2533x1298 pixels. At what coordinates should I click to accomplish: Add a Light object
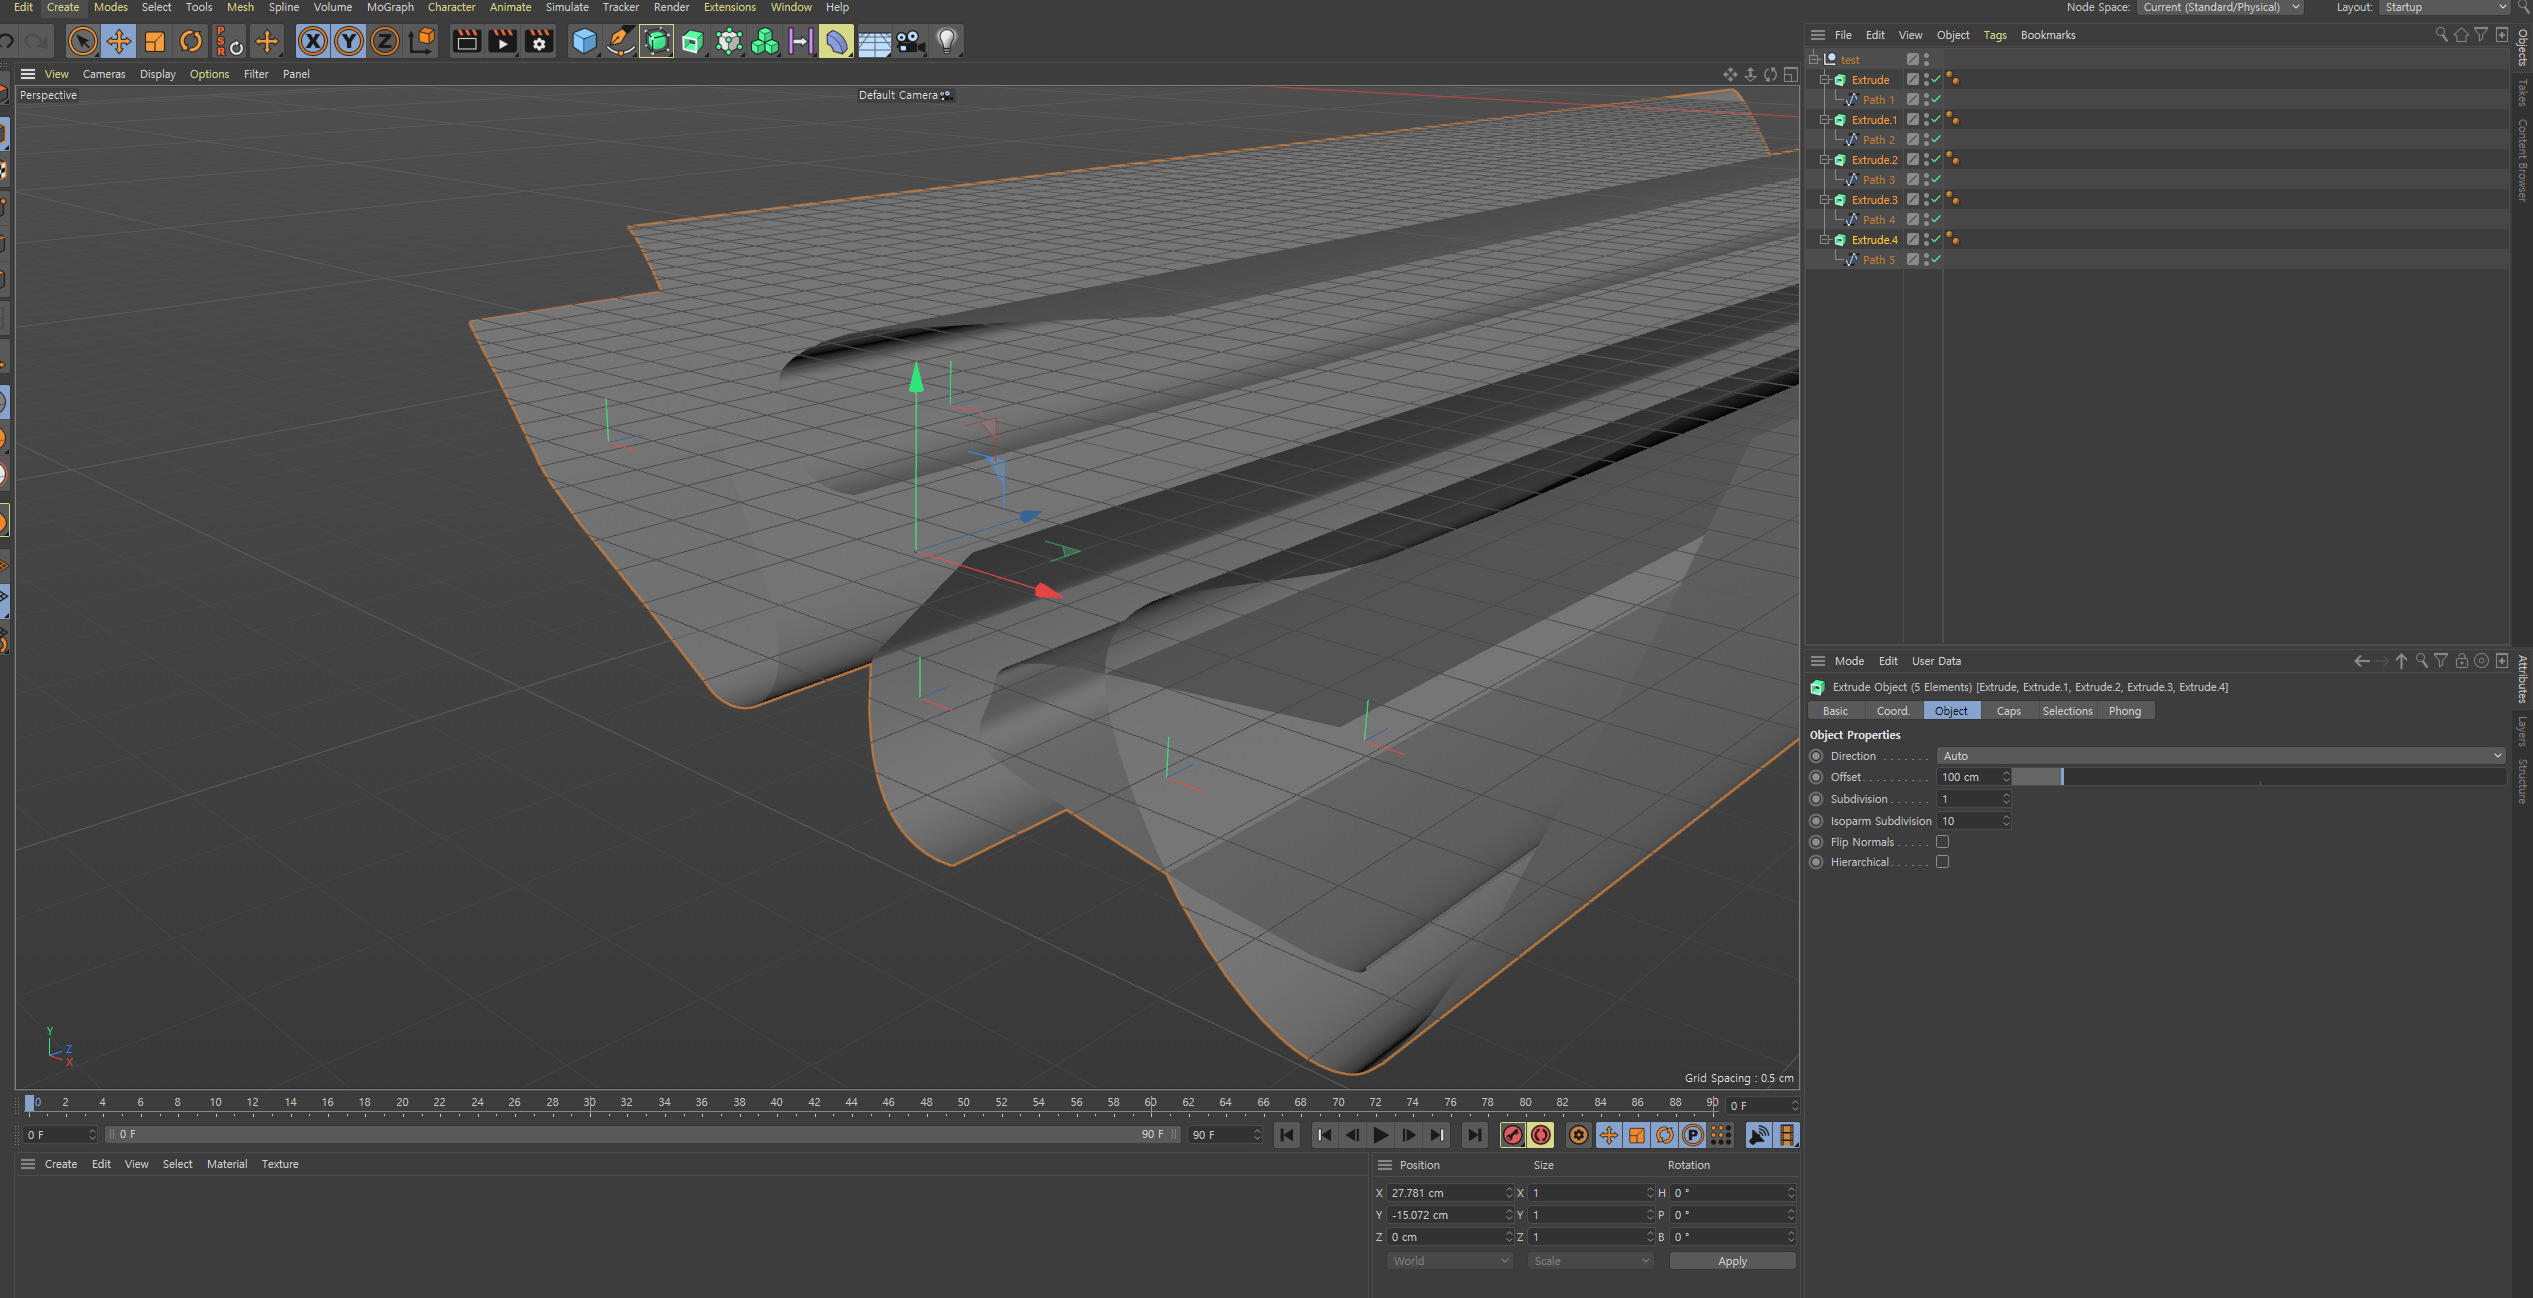pos(946,41)
